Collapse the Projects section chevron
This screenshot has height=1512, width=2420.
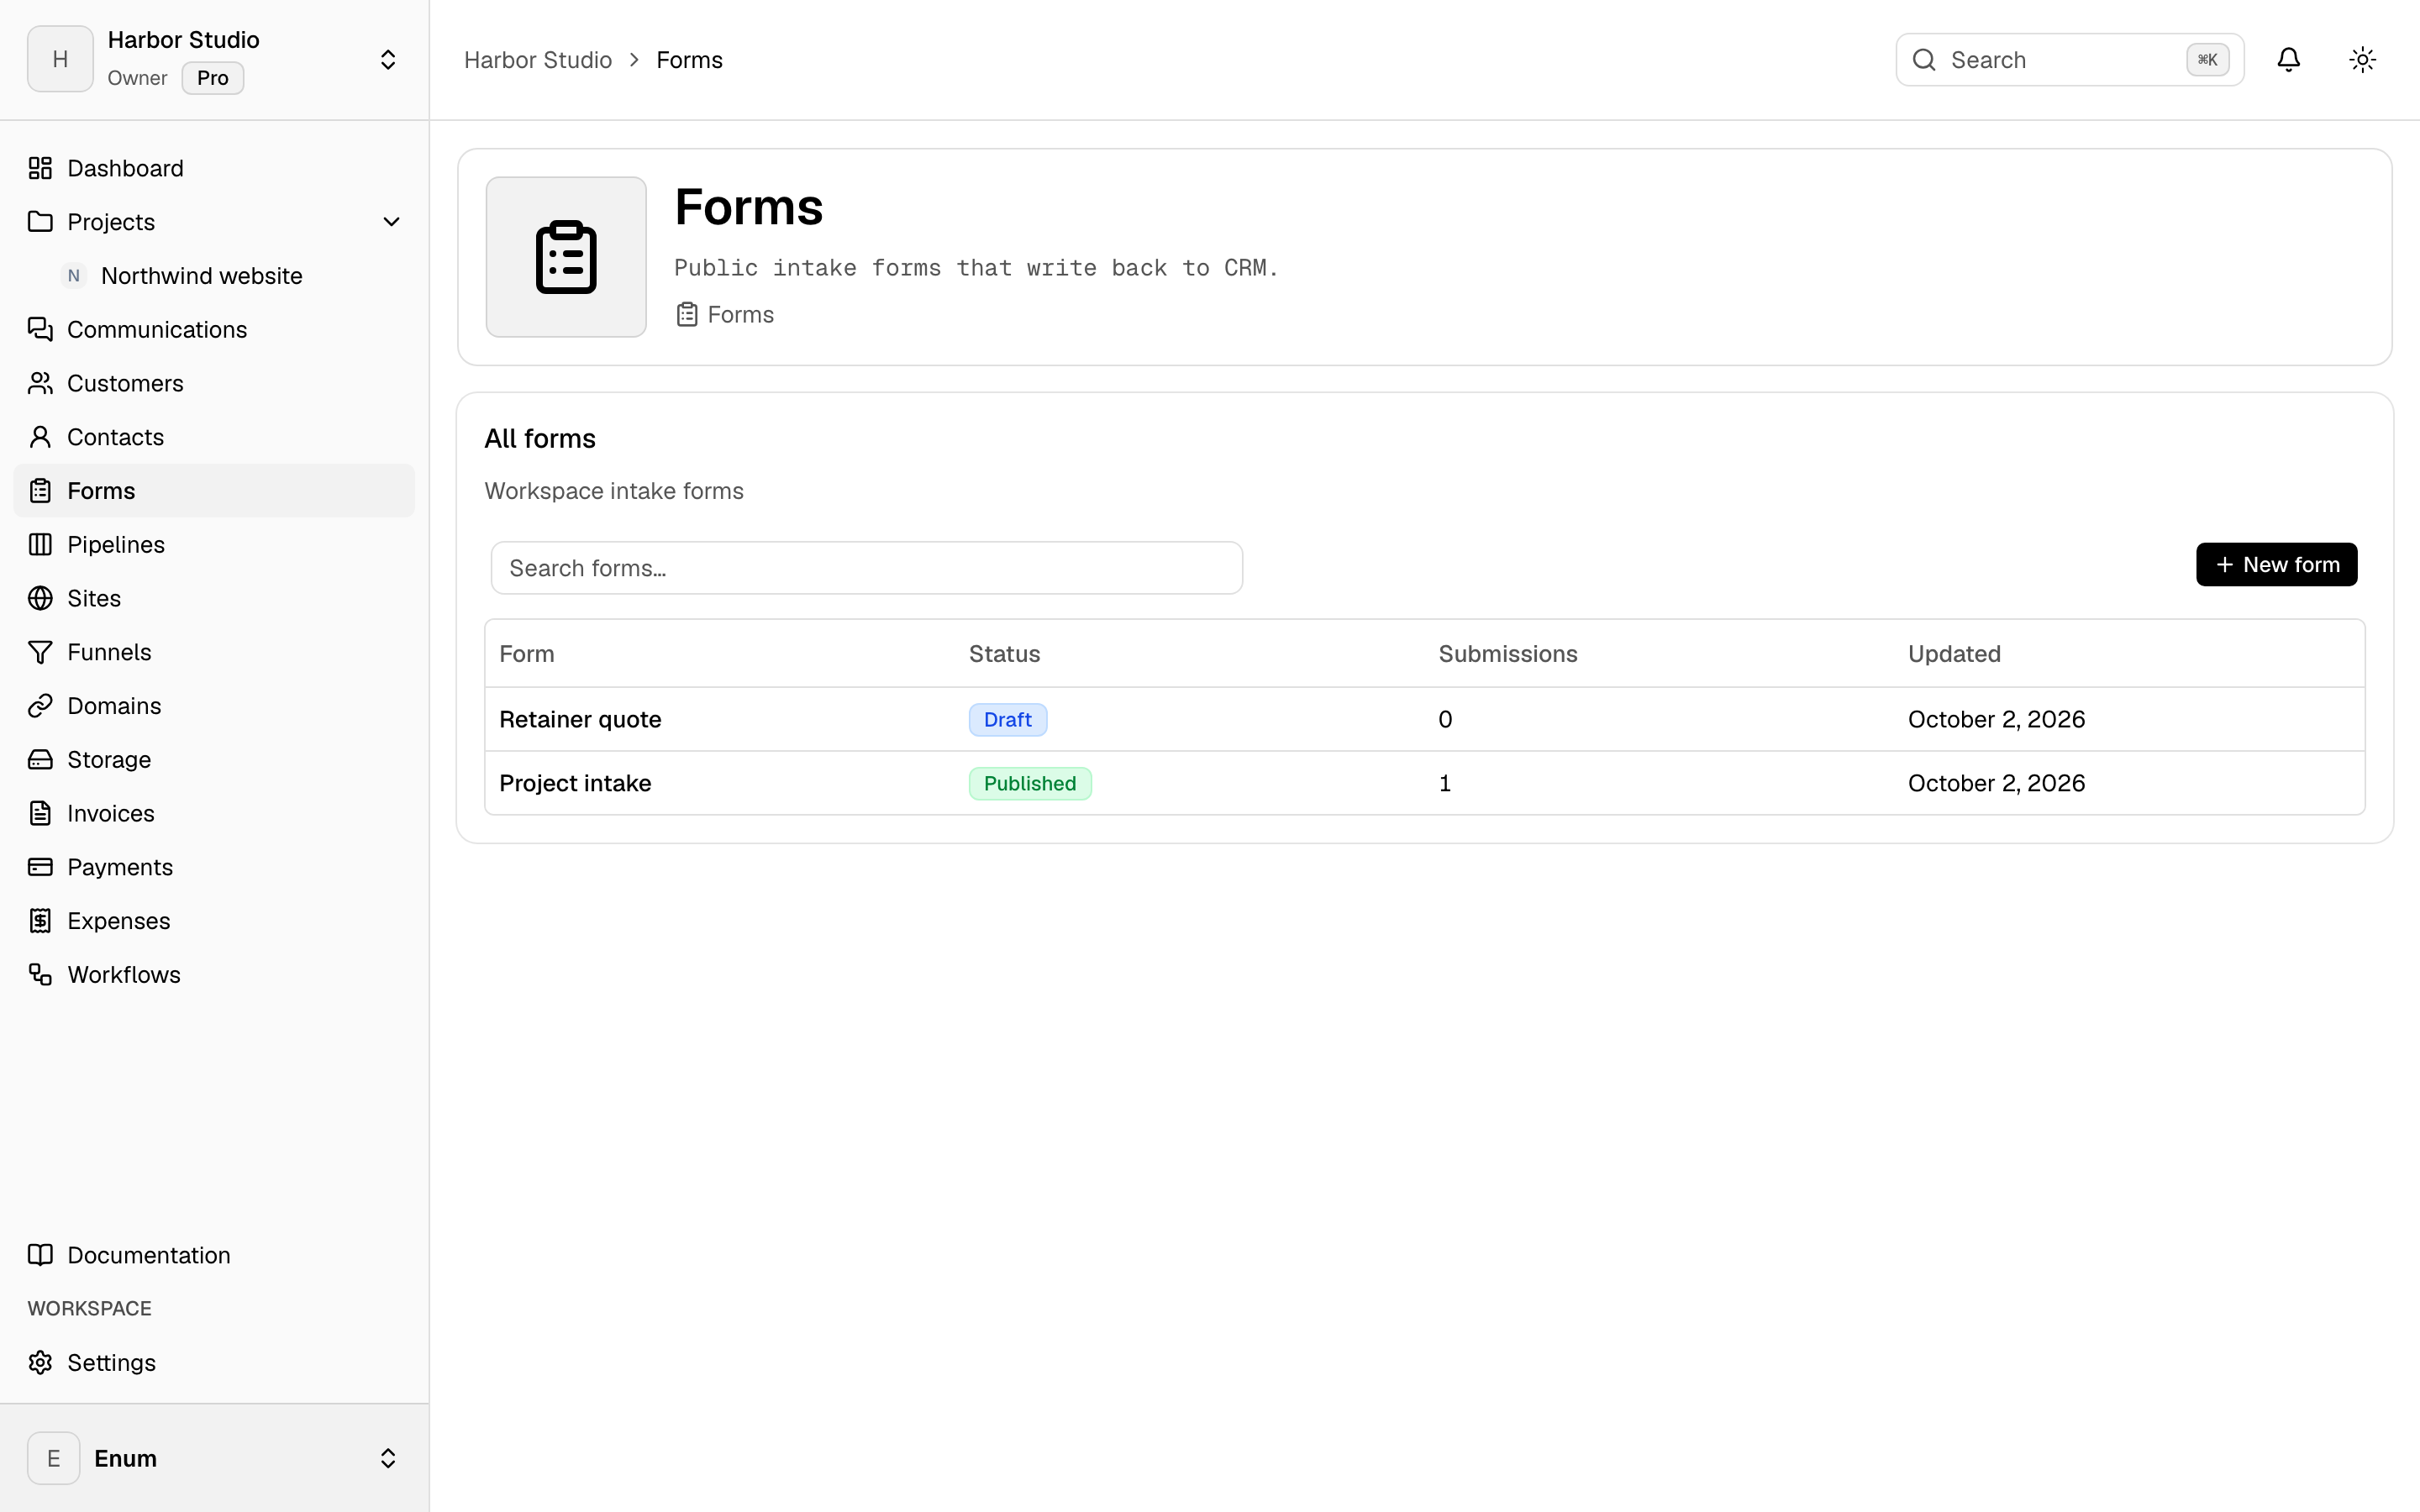392,222
